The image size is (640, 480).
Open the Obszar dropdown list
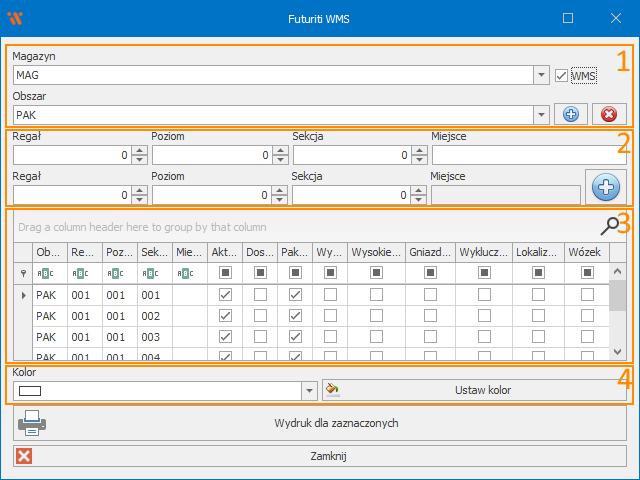click(x=541, y=115)
